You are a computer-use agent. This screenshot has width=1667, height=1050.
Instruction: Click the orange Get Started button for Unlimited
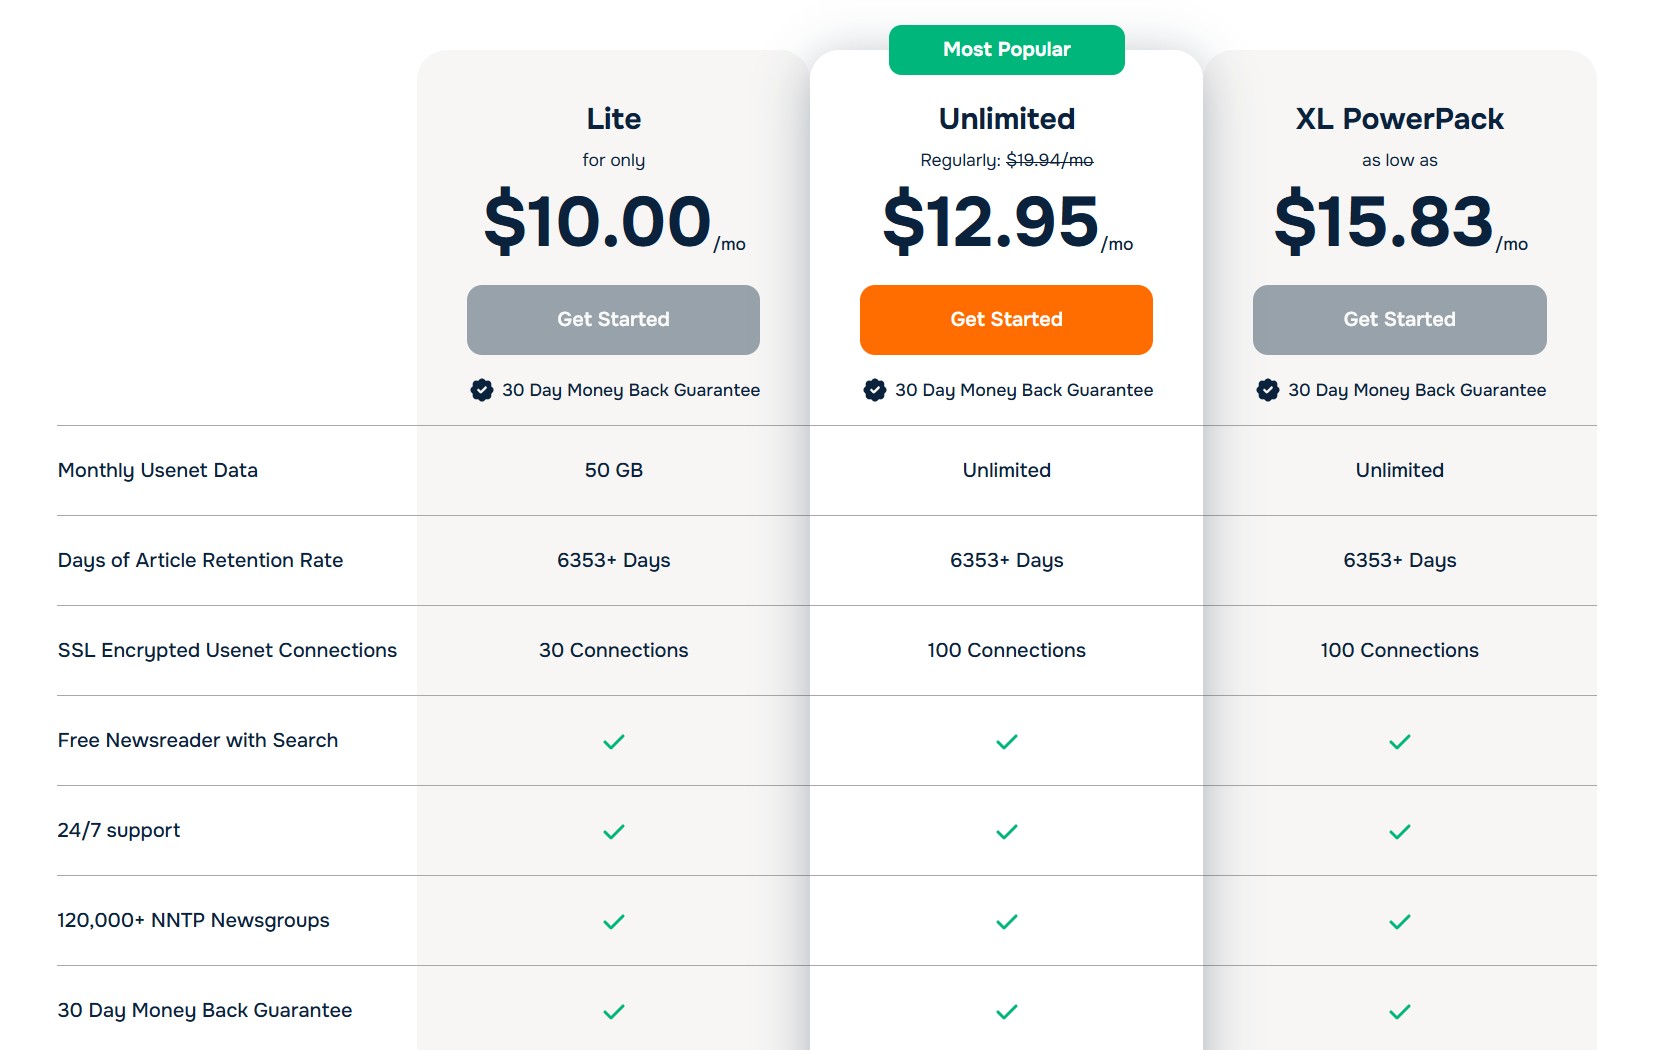click(x=1006, y=320)
